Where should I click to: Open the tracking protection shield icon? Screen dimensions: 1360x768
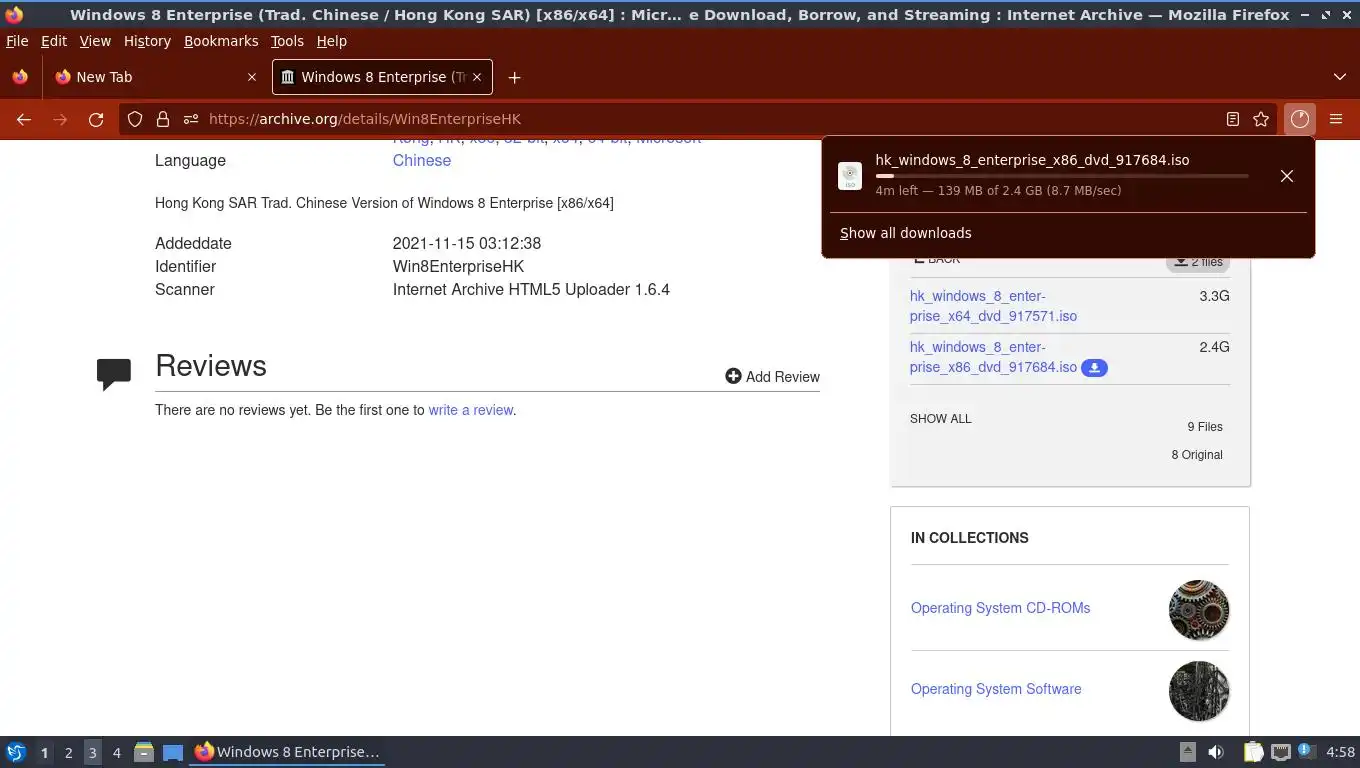(135, 119)
